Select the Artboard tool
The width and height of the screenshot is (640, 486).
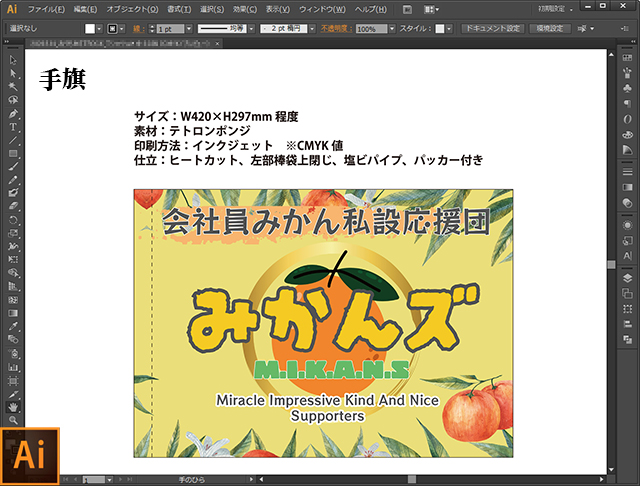click(13, 381)
